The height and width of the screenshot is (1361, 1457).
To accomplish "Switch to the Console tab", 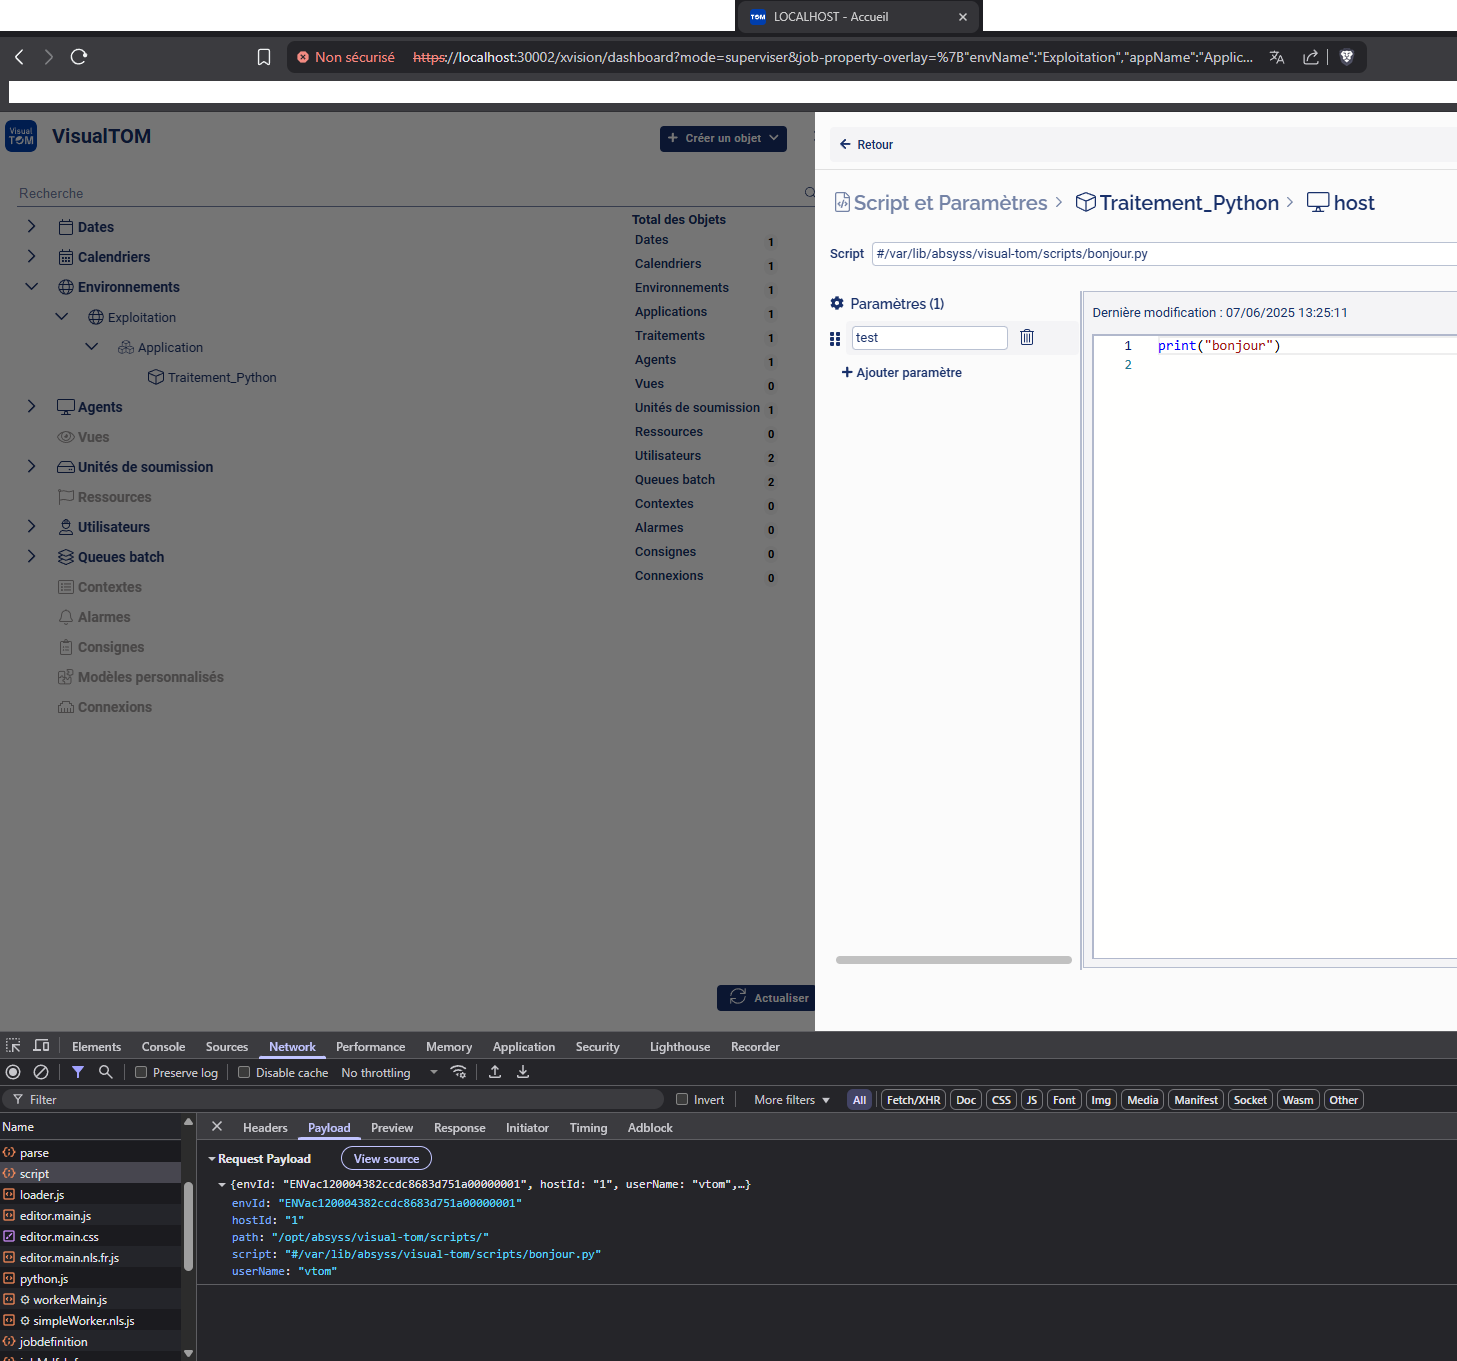I will click(x=163, y=1047).
